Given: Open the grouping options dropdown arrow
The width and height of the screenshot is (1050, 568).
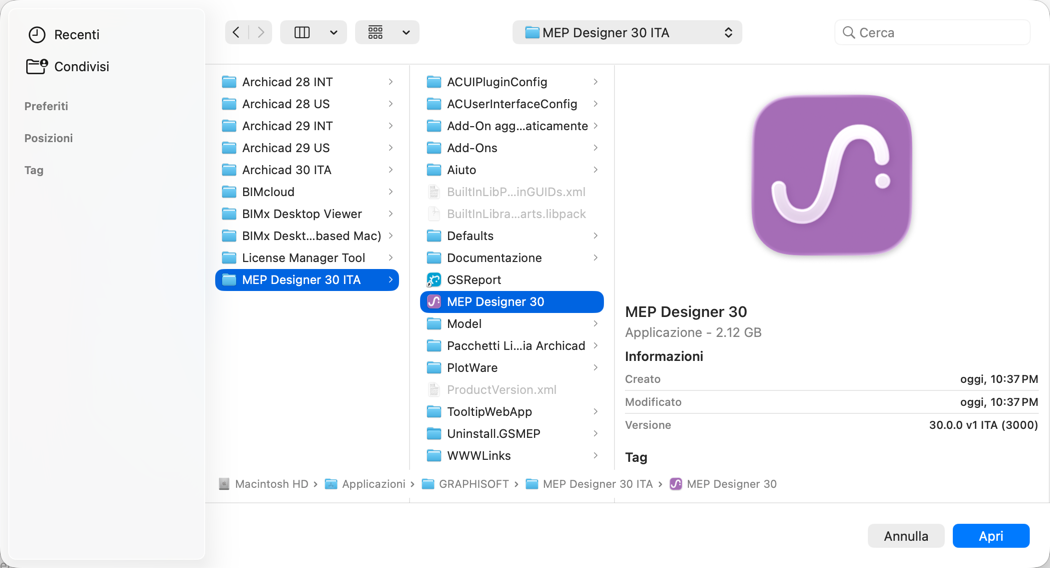Looking at the screenshot, I should [x=406, y=32].
